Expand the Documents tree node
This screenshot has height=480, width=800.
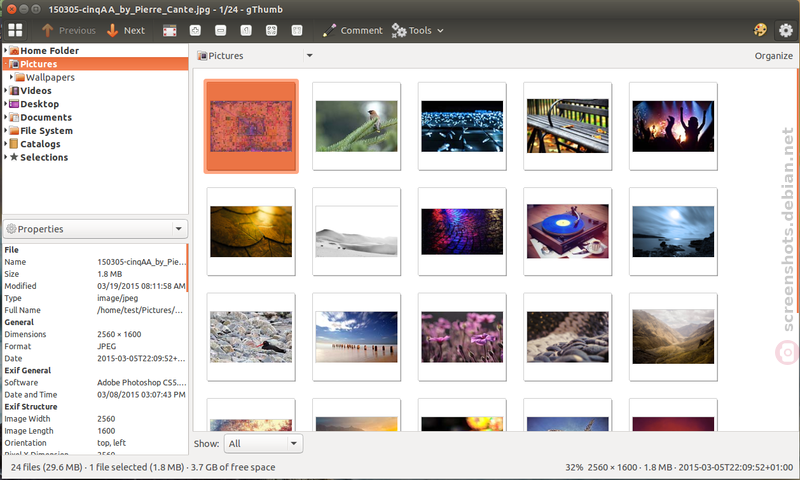[x=6, y=117]
